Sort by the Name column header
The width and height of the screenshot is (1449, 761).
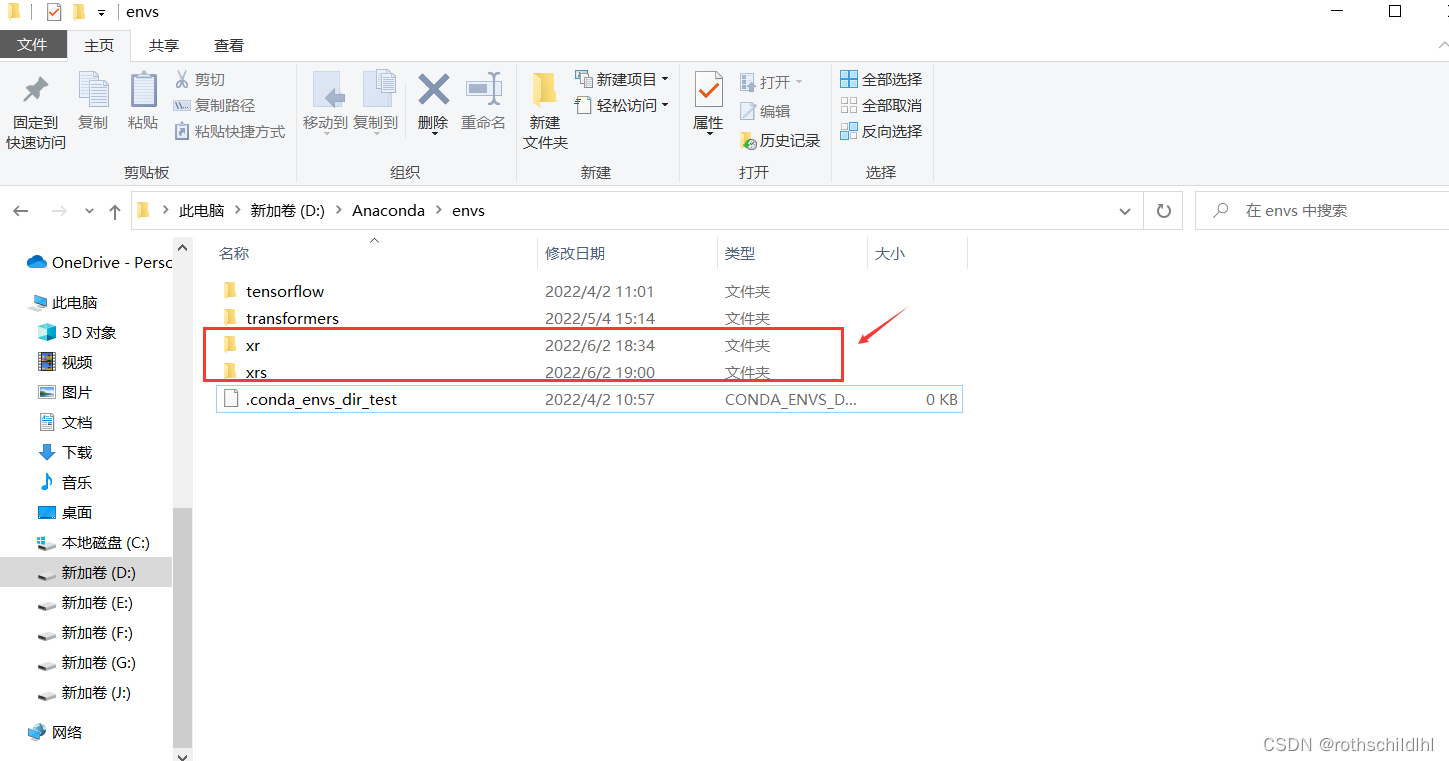[x=375, y=254]
